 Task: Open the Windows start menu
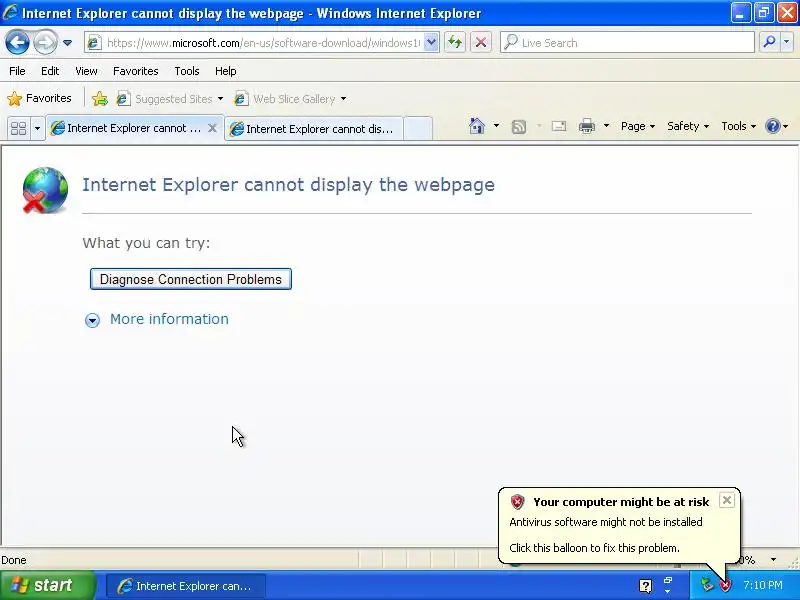pyautogui.click(x=47, y=585)
